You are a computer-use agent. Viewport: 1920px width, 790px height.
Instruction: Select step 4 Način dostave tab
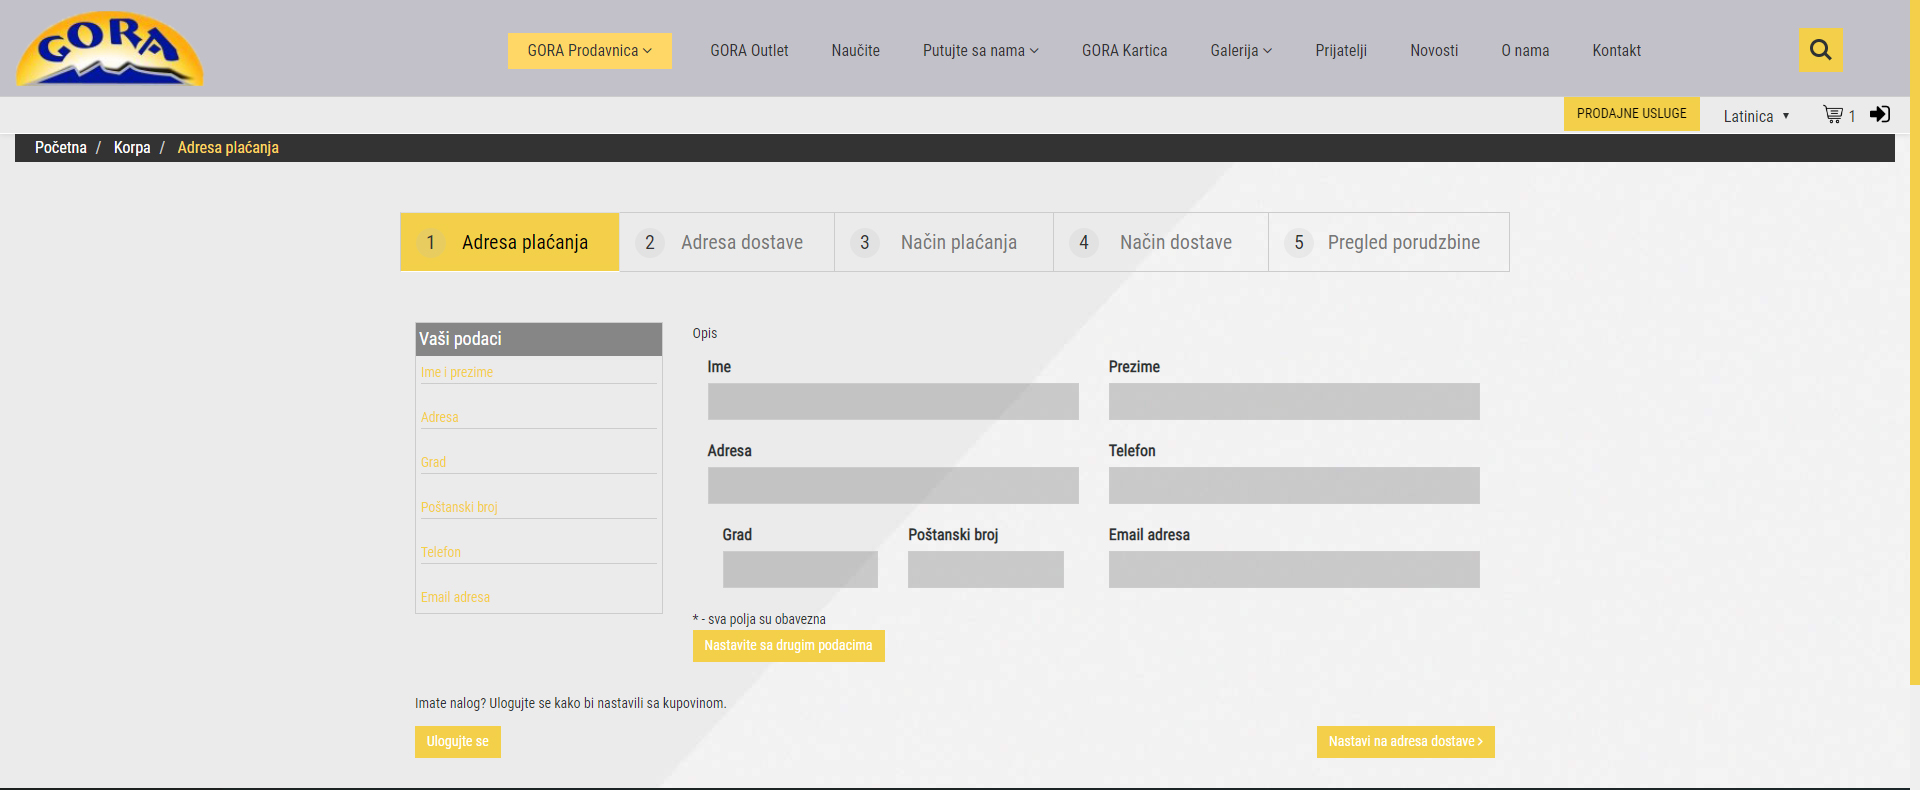coord(1161,242)
